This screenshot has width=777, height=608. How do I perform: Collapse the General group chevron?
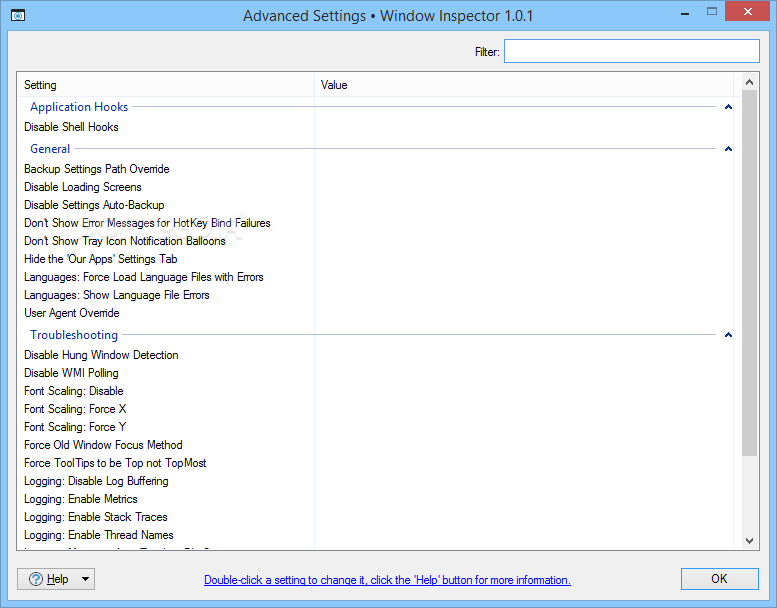click(x=728, y=149)
